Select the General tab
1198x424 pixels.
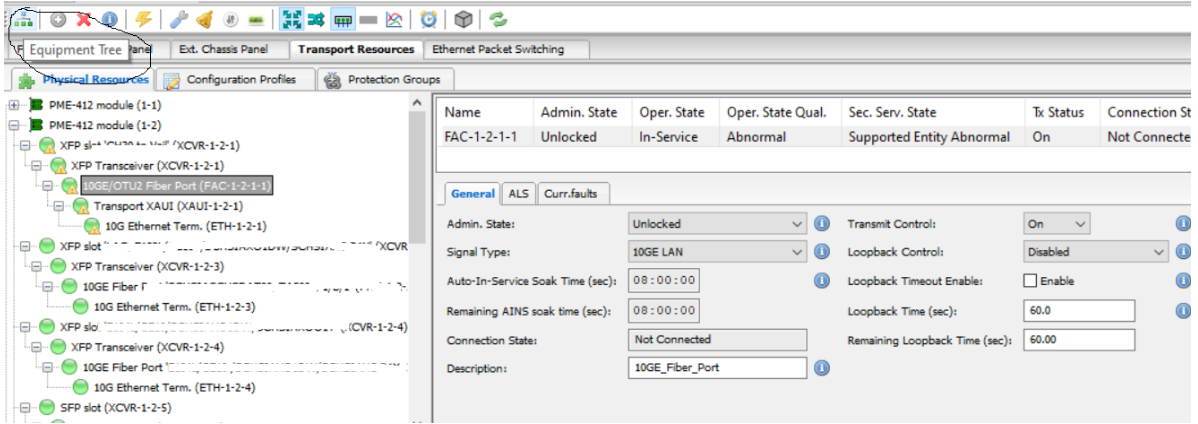[472, 194]
